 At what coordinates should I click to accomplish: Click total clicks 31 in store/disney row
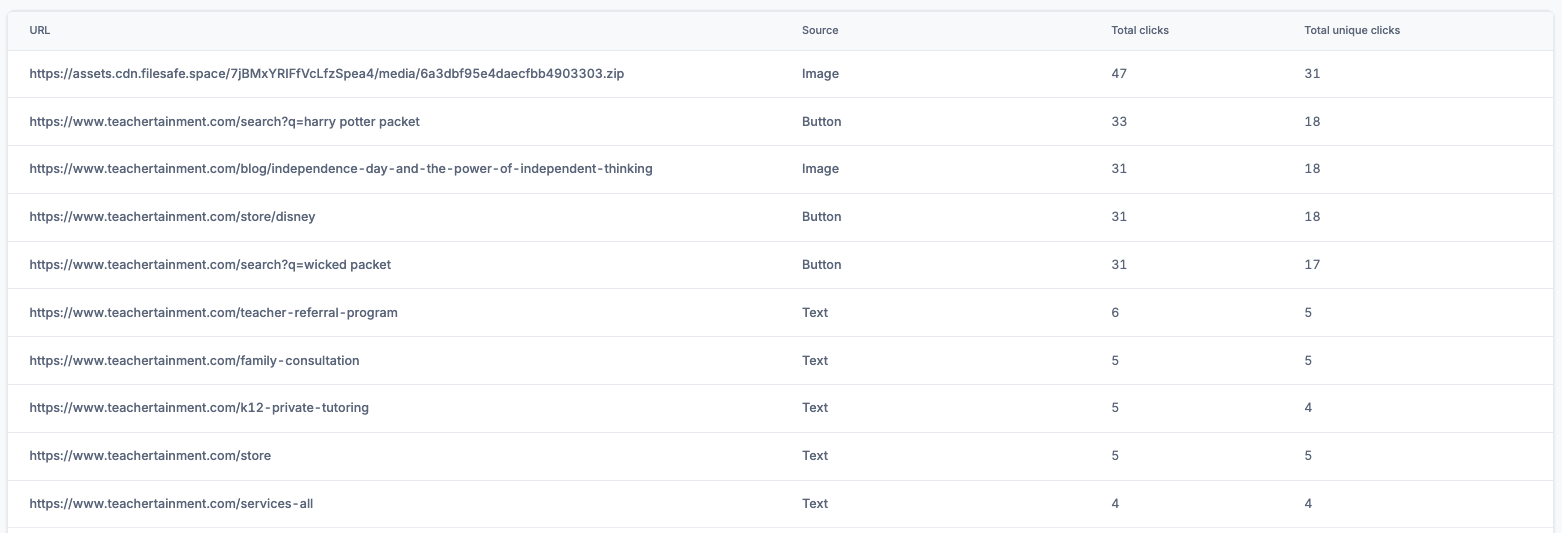point(1119,217)
